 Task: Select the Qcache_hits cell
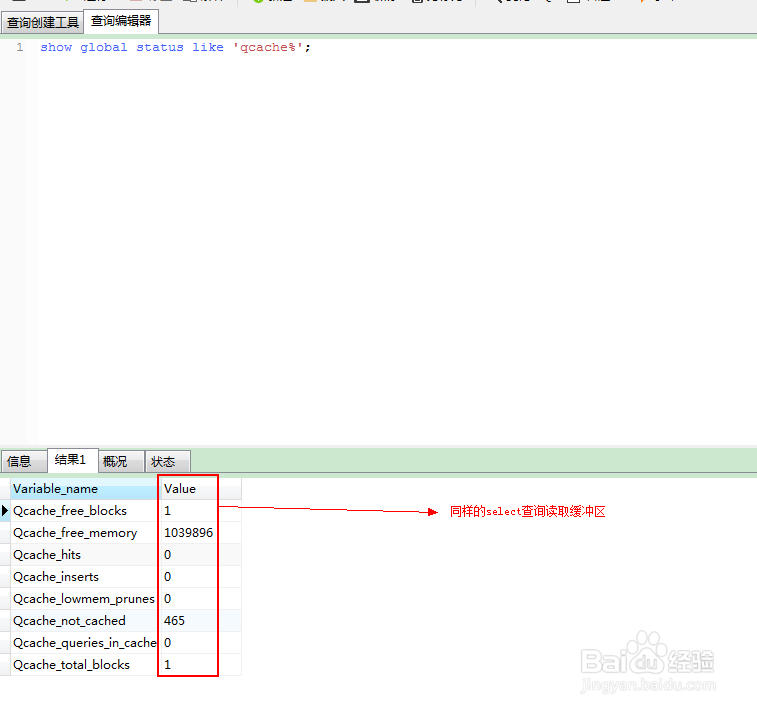tap(85, 555)
